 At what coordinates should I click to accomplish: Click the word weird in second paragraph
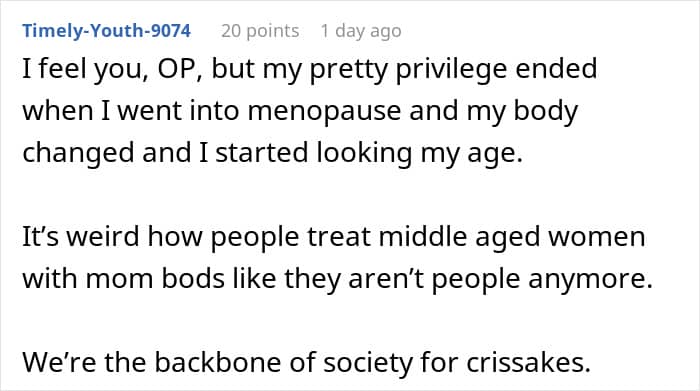coord(104,236)
